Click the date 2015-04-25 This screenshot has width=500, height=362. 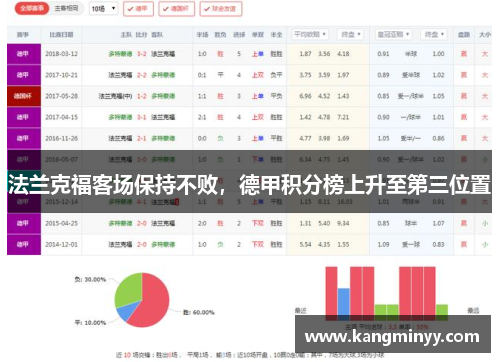coord(61,223)
